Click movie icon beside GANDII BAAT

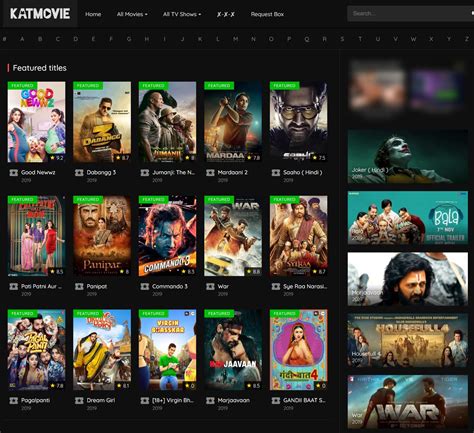[275, 401]
